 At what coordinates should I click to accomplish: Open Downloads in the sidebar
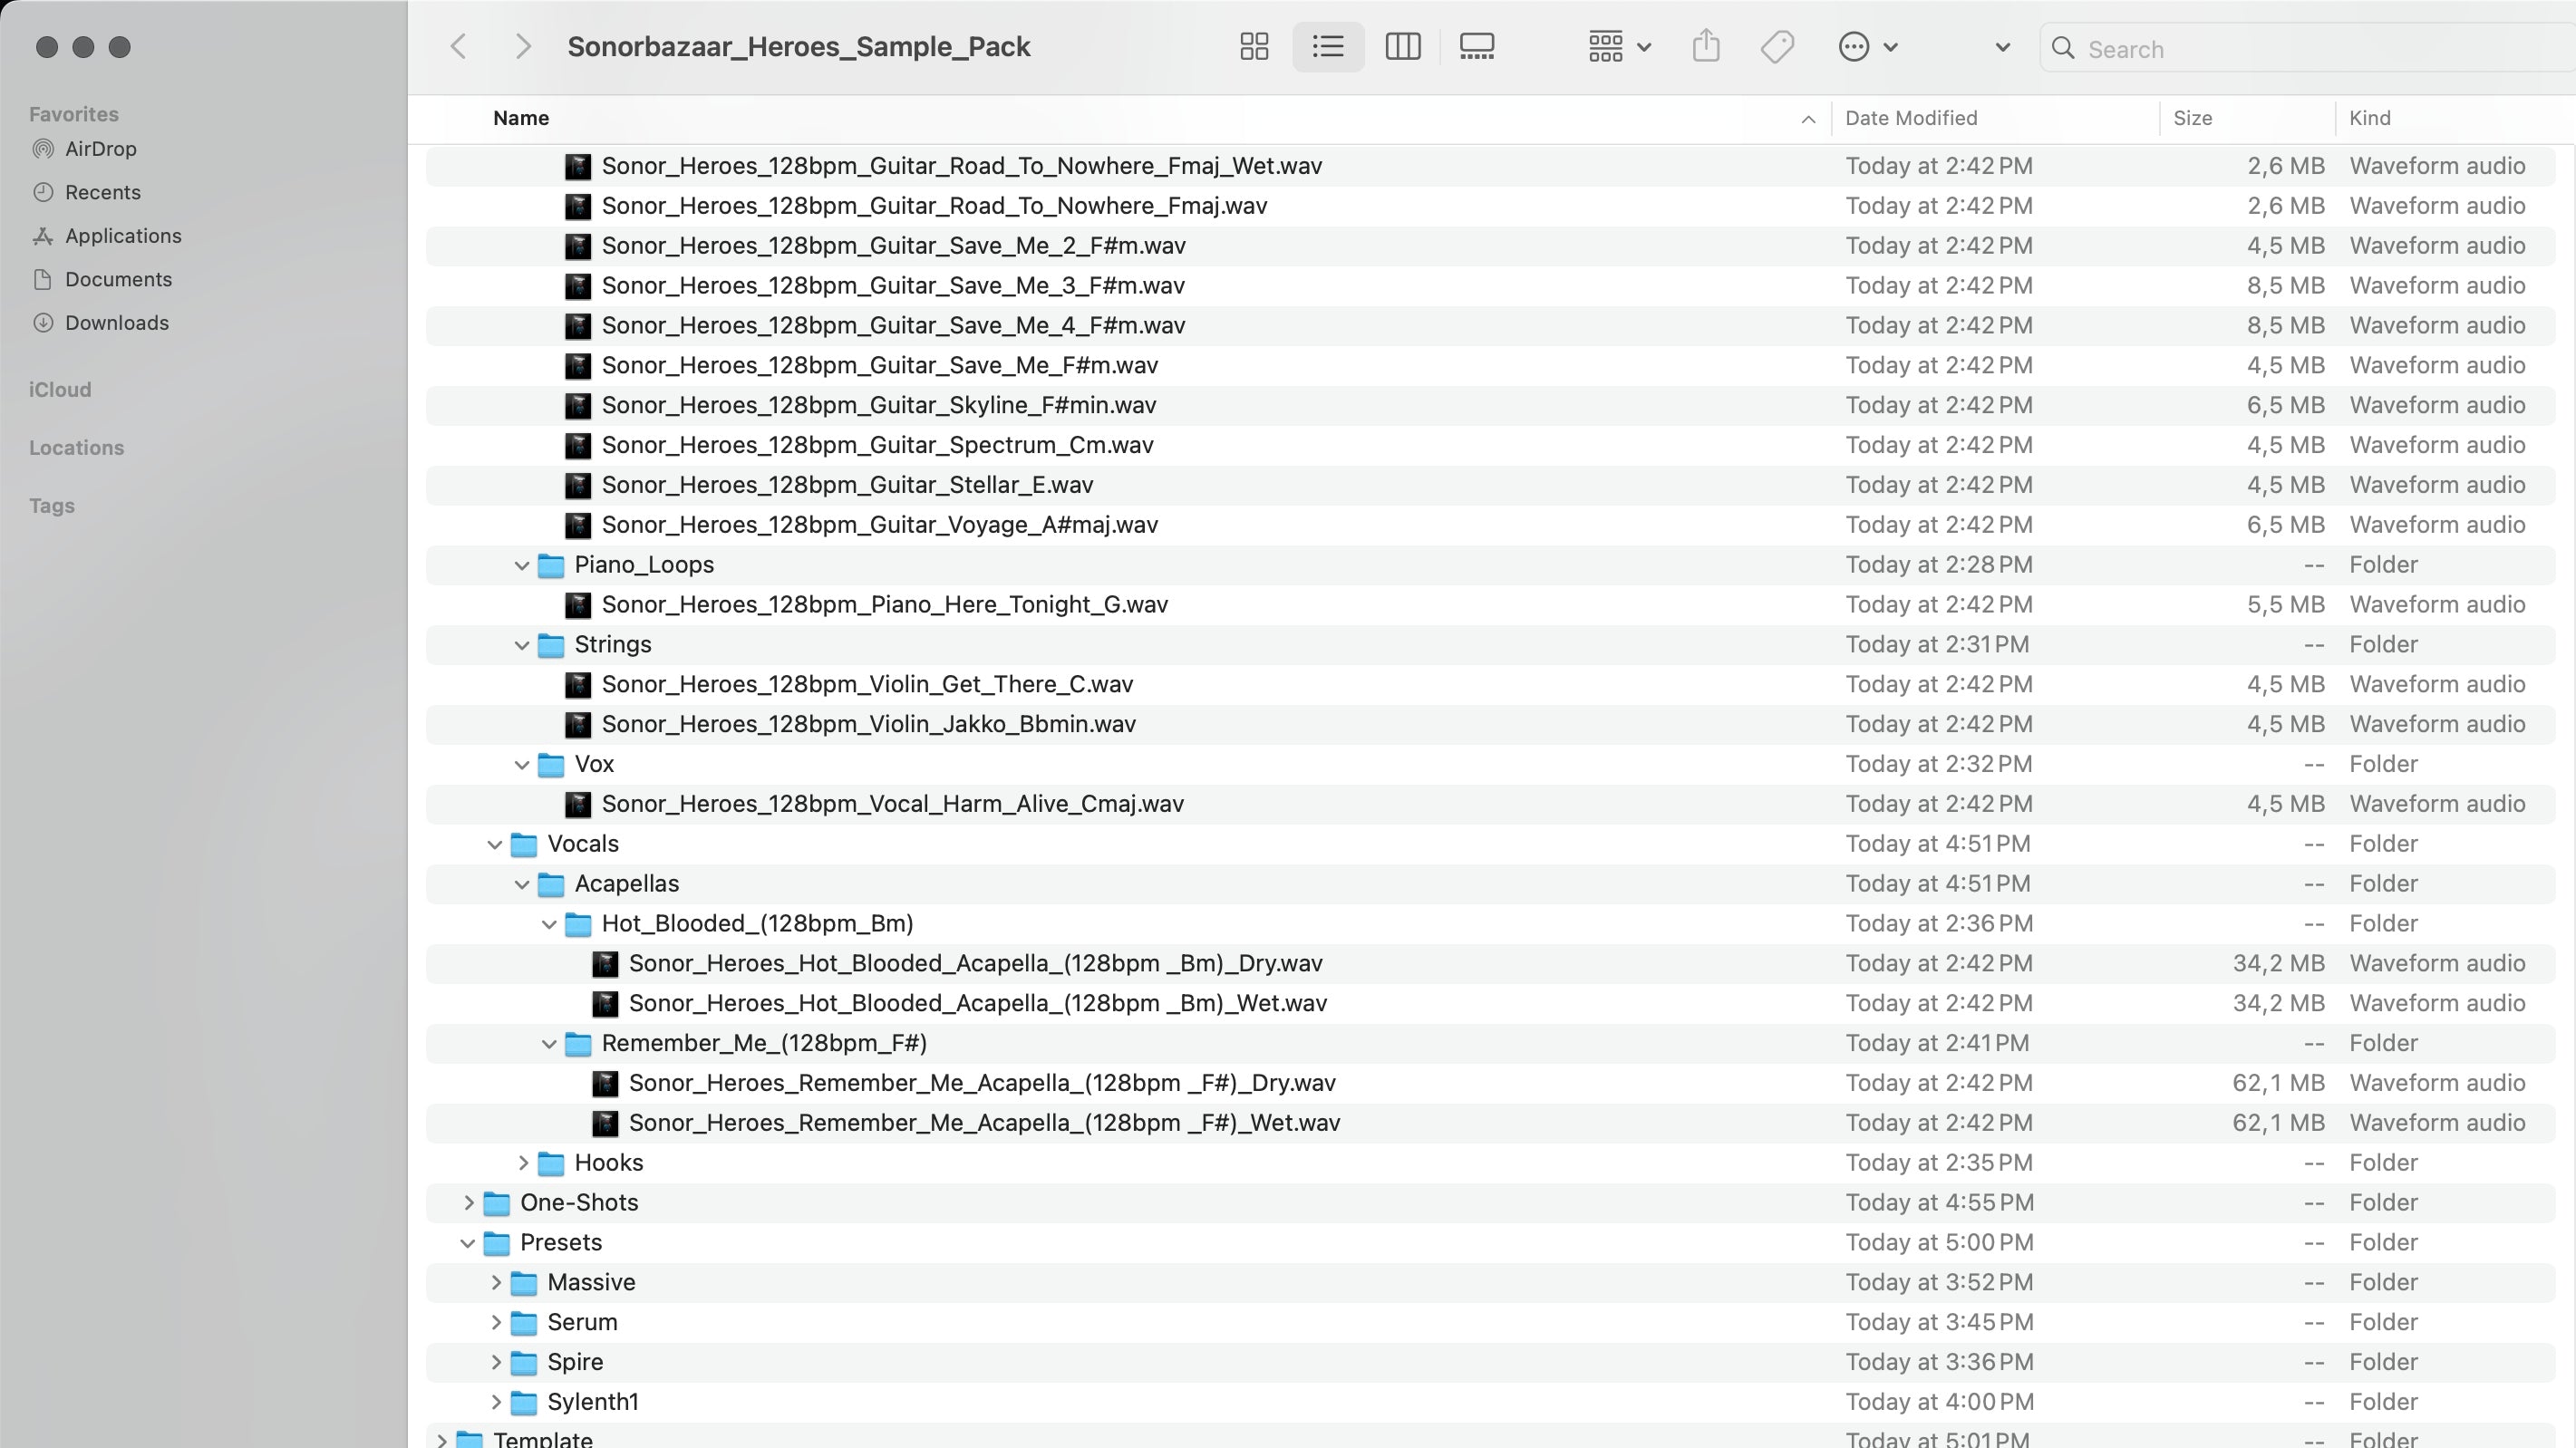(x=116, y=323)
